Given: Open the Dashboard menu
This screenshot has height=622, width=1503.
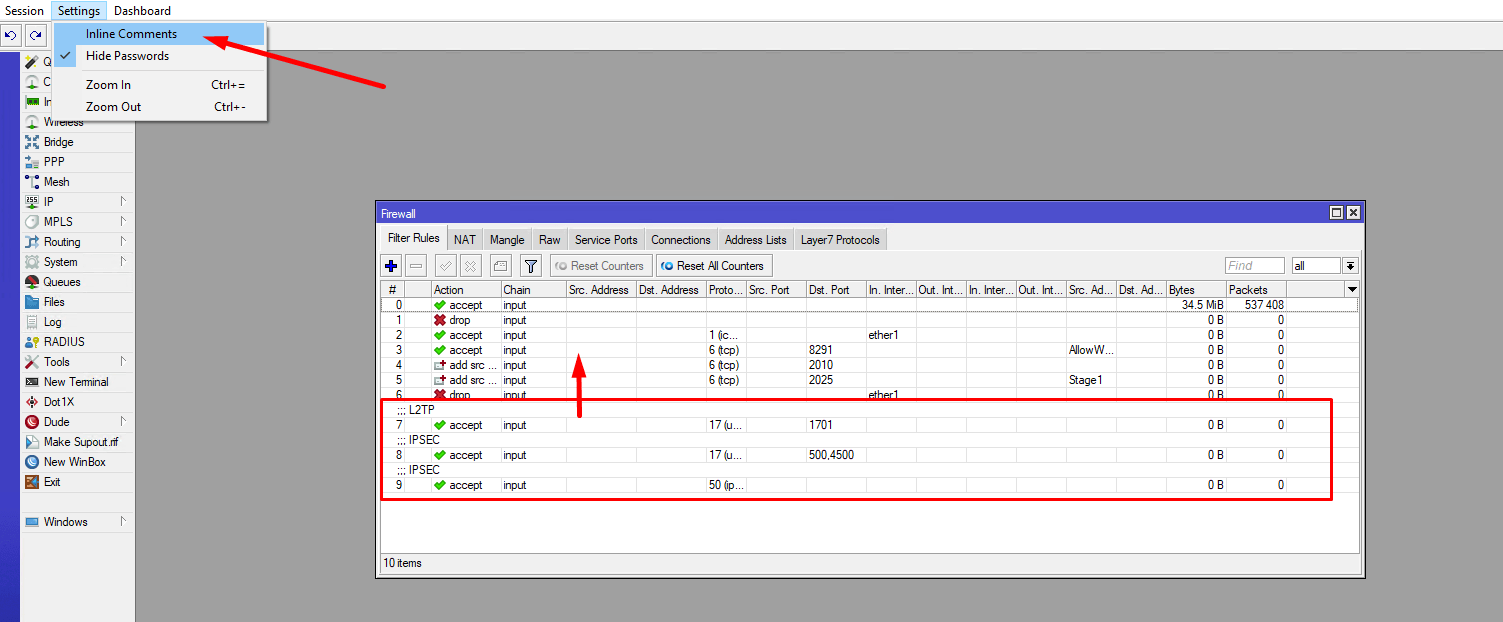Looking at the screenshot, I should coord(142,11).
